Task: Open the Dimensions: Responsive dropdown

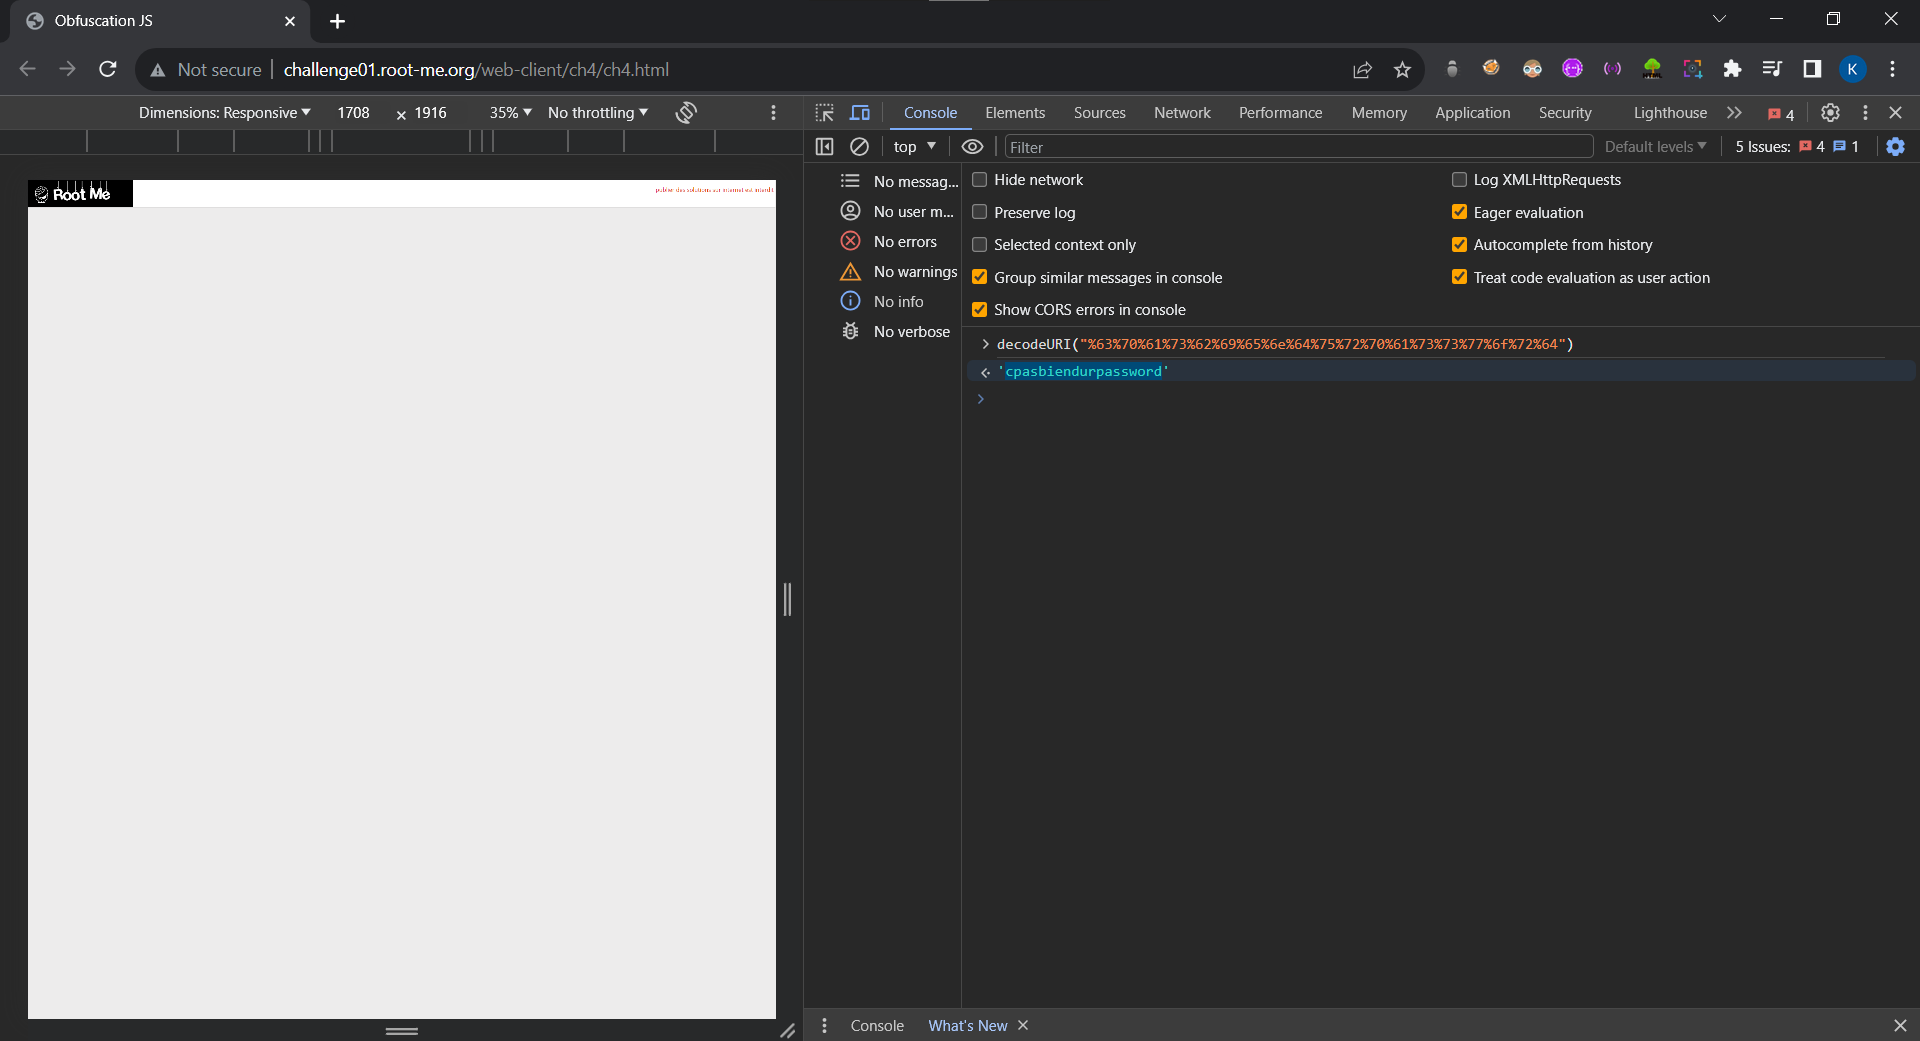Action: pyautogui.click(x=224, y=113)
